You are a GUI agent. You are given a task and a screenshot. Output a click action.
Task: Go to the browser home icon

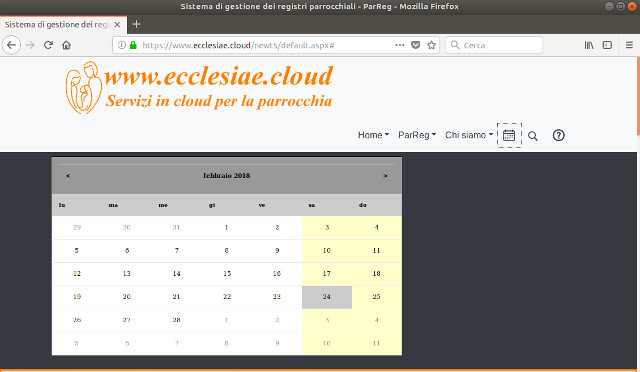tap(67, 45)
